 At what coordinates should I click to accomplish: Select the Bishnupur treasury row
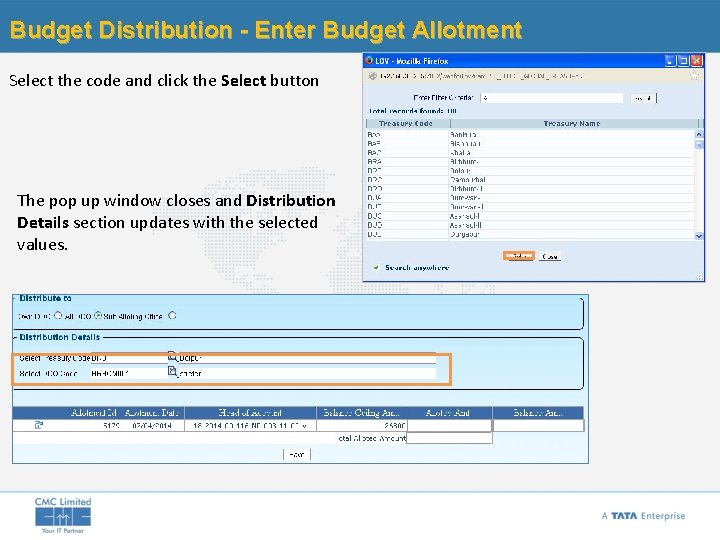(x=530, y=144)
